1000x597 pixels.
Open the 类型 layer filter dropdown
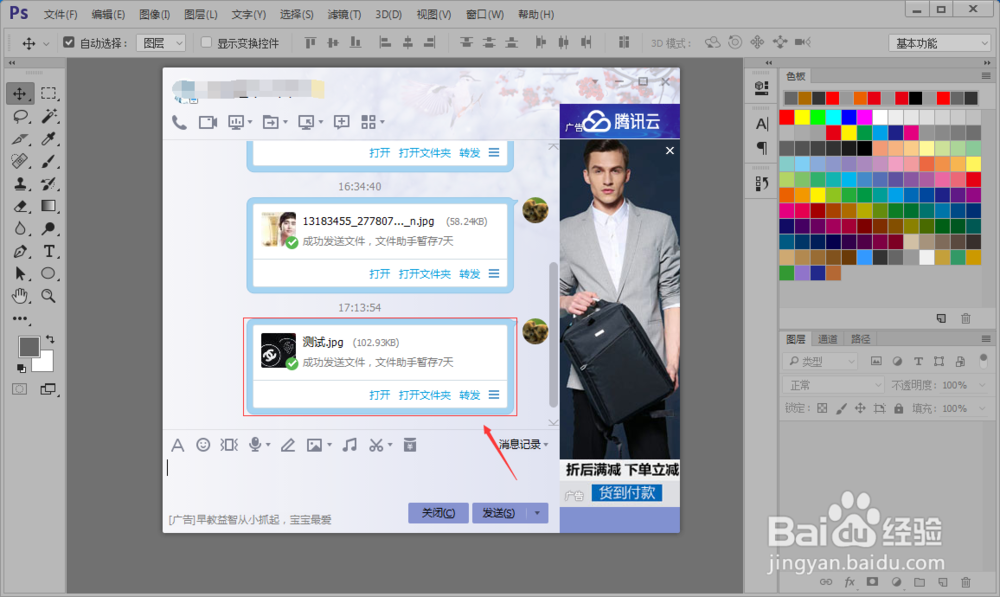[x=820, y=362]
